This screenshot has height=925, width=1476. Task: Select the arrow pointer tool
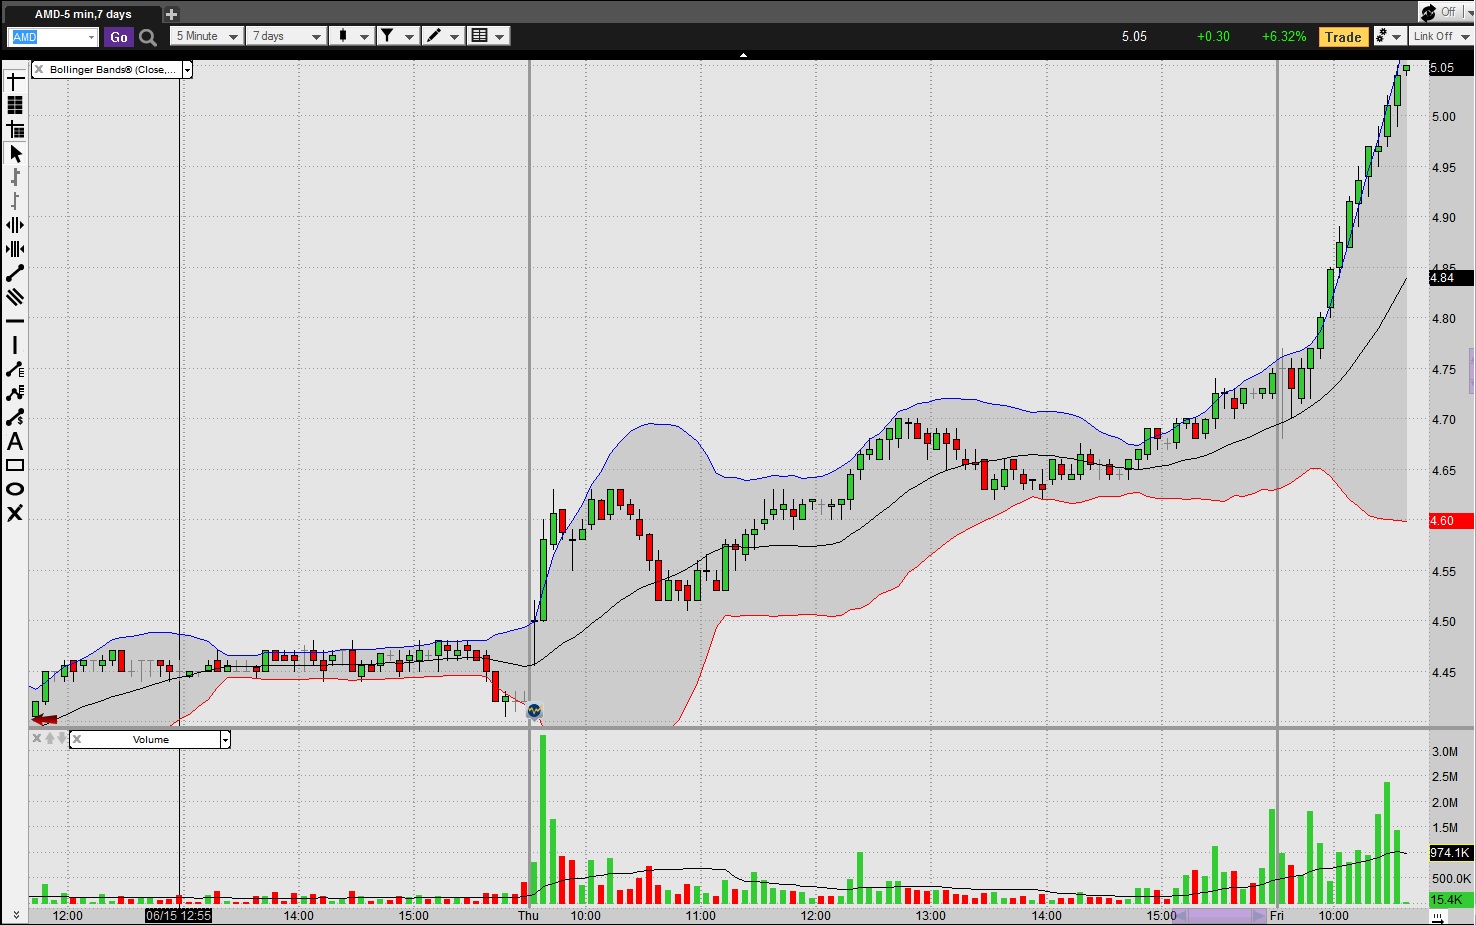click(x=15, y=154)
